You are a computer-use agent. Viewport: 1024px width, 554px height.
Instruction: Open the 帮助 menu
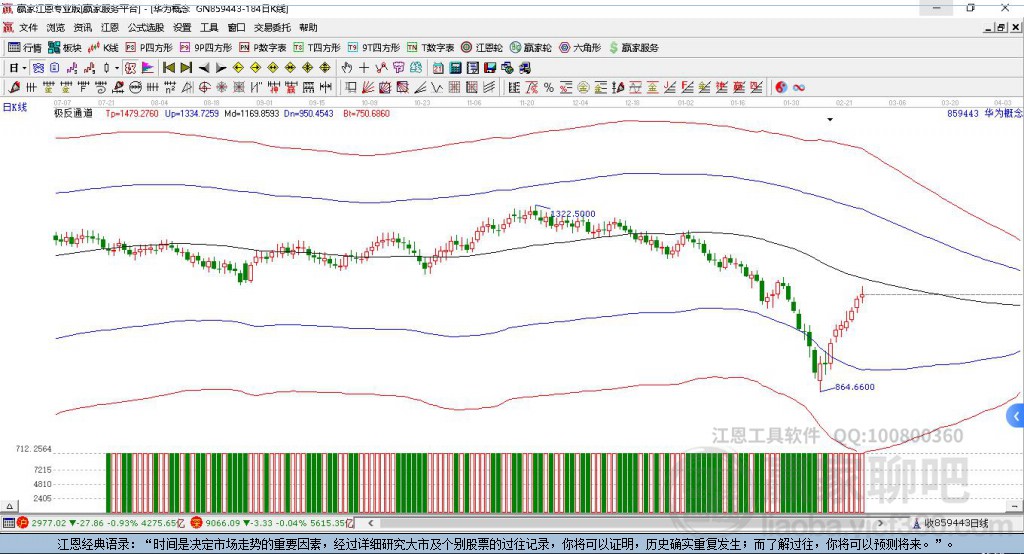pos(308,27)
